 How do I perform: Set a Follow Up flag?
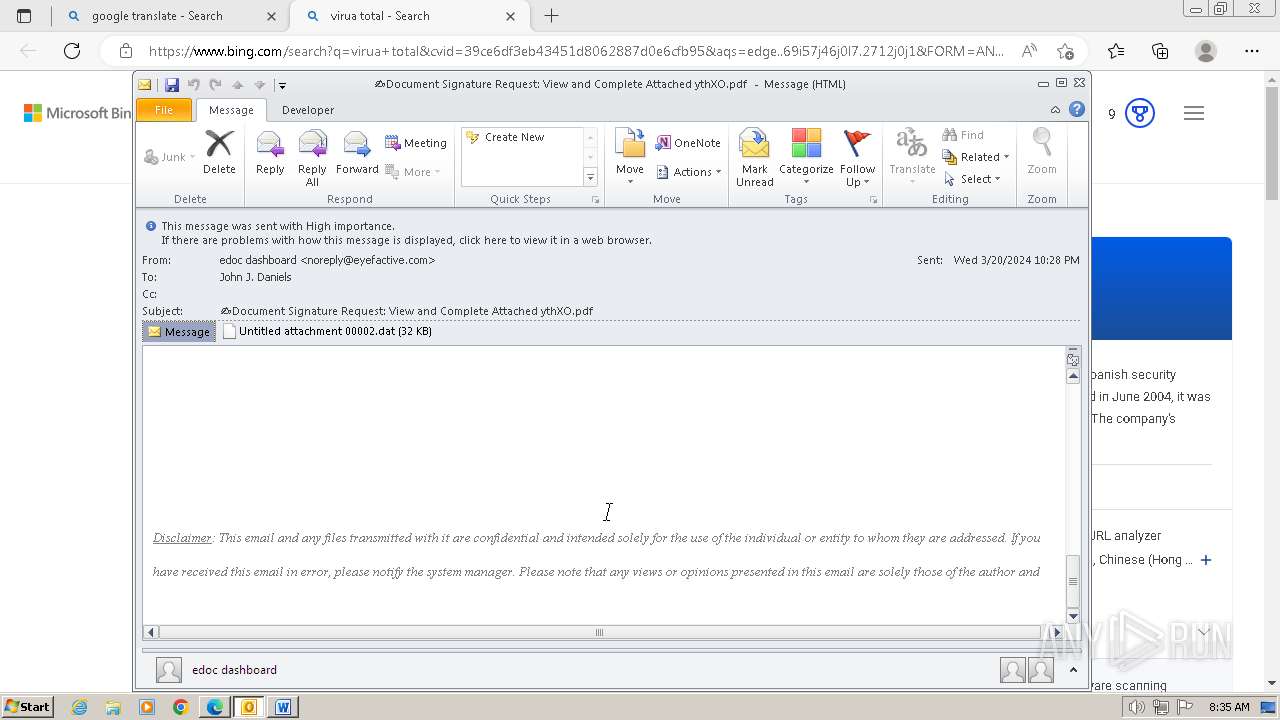pos(857,158)
